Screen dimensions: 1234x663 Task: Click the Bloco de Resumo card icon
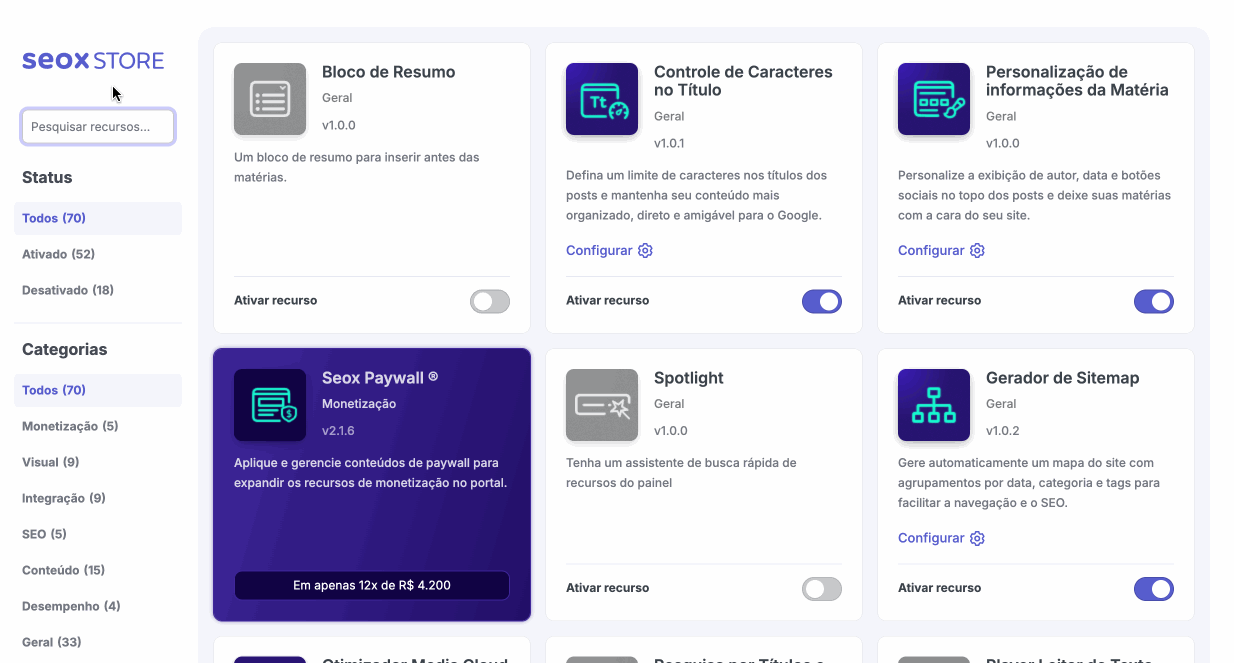coord(270,99)
